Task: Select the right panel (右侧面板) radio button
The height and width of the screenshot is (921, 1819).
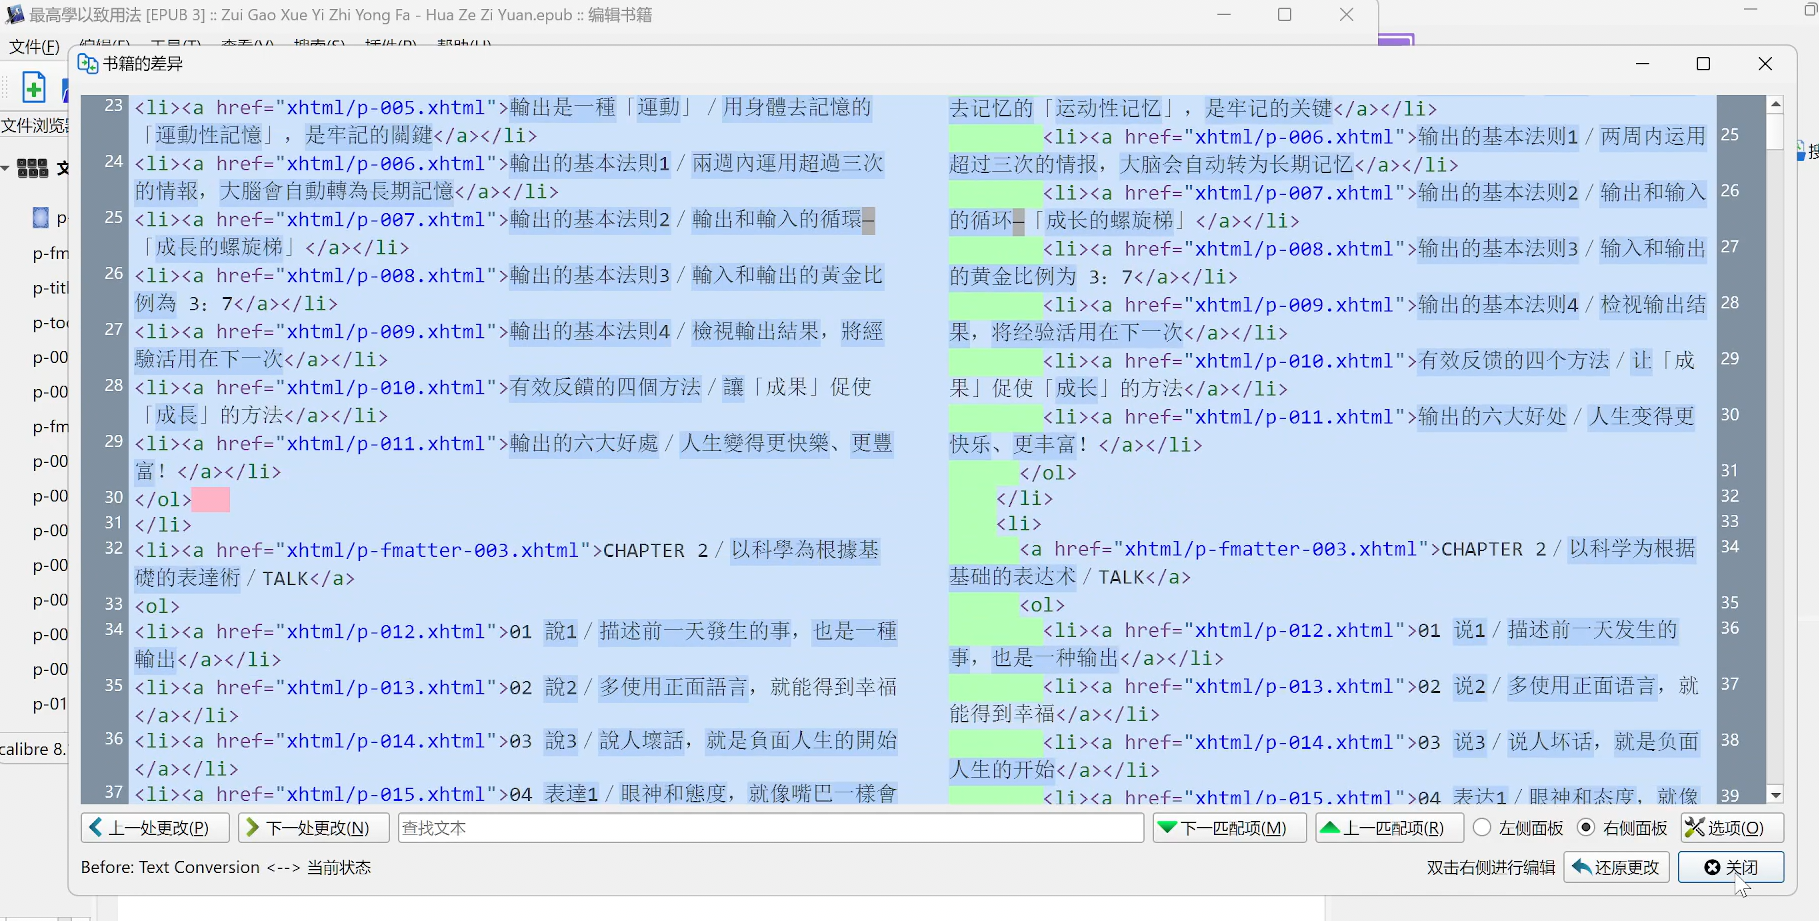Action: tap(1586, 828)
